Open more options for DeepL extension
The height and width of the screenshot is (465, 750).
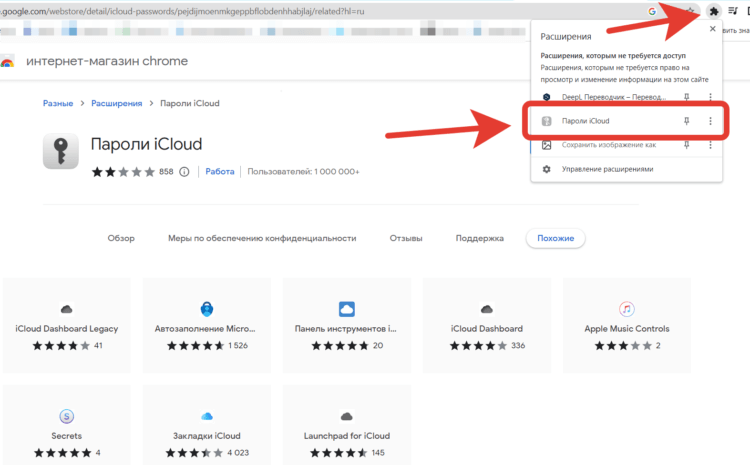tap(710, 97)
